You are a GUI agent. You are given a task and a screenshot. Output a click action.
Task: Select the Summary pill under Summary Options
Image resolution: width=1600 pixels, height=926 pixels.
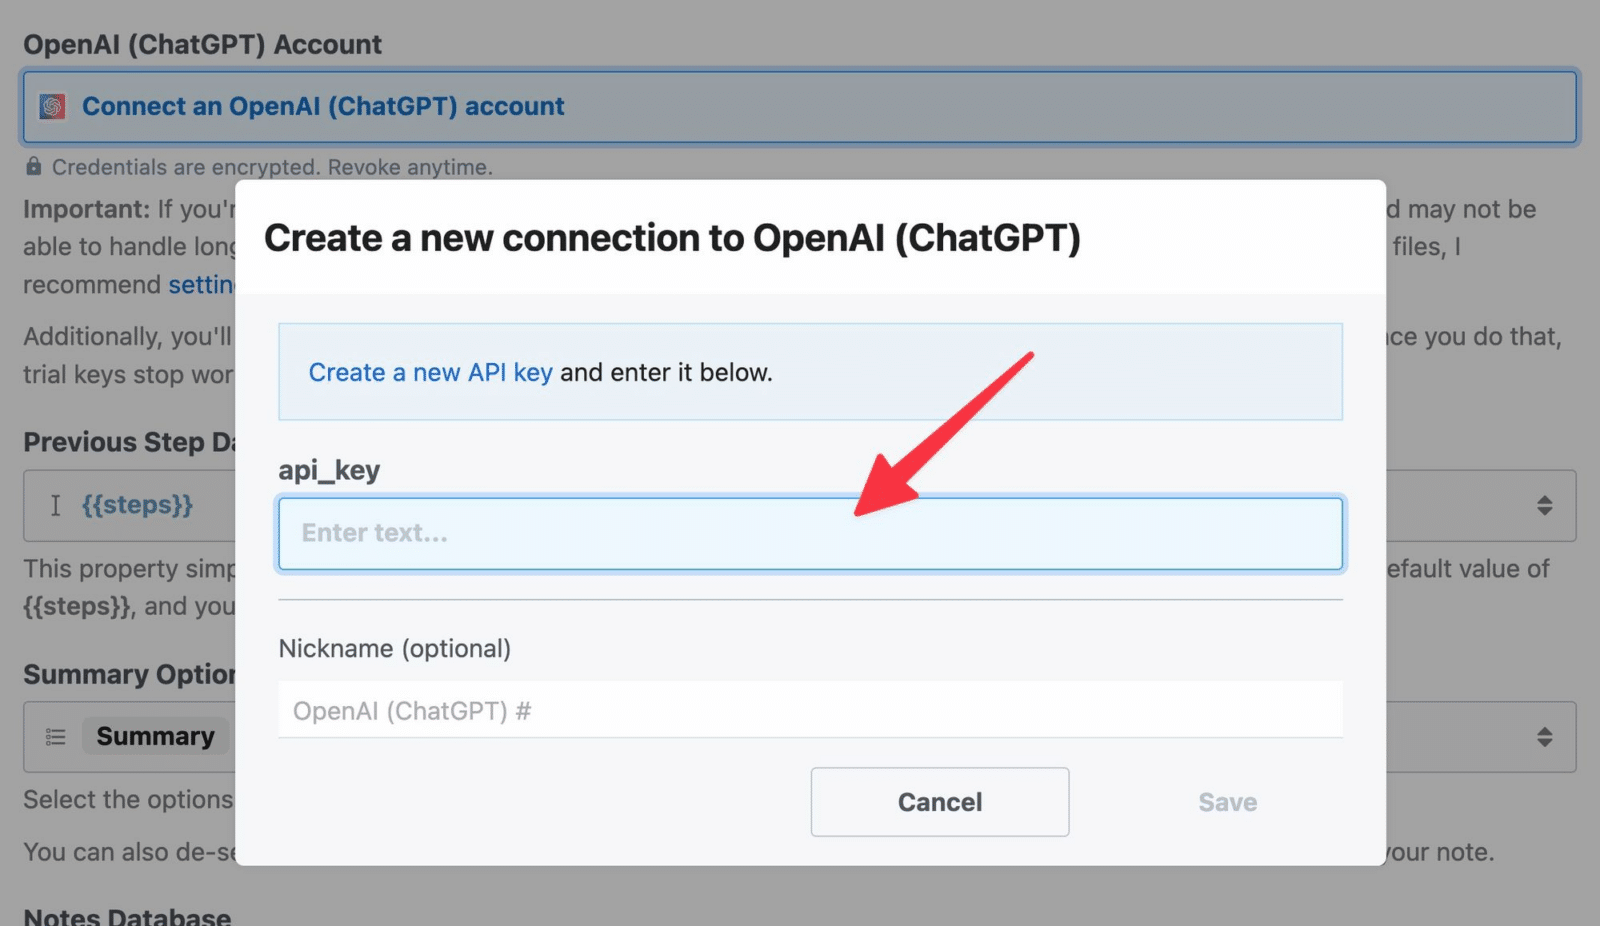[155, 736]
